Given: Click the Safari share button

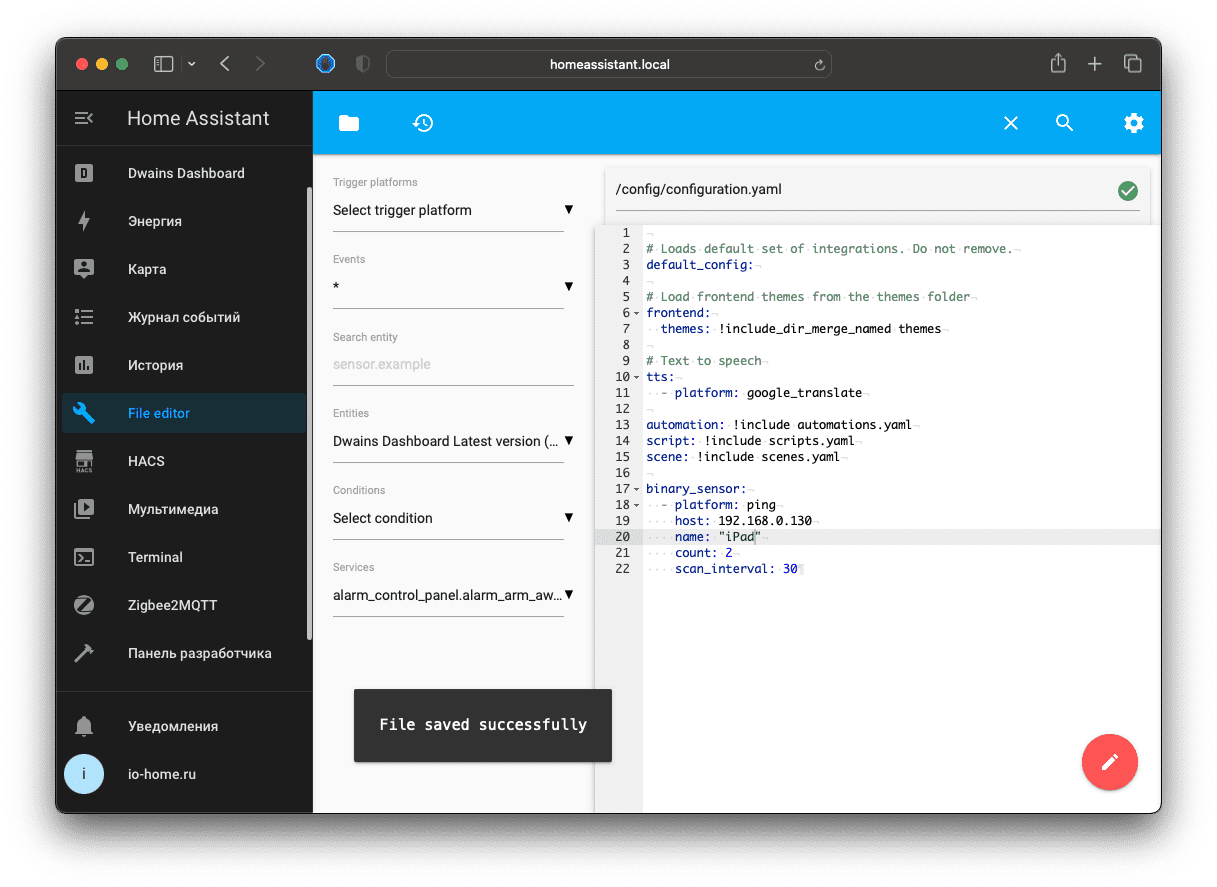Looking at the screenshot, I should click(1058, 64).
